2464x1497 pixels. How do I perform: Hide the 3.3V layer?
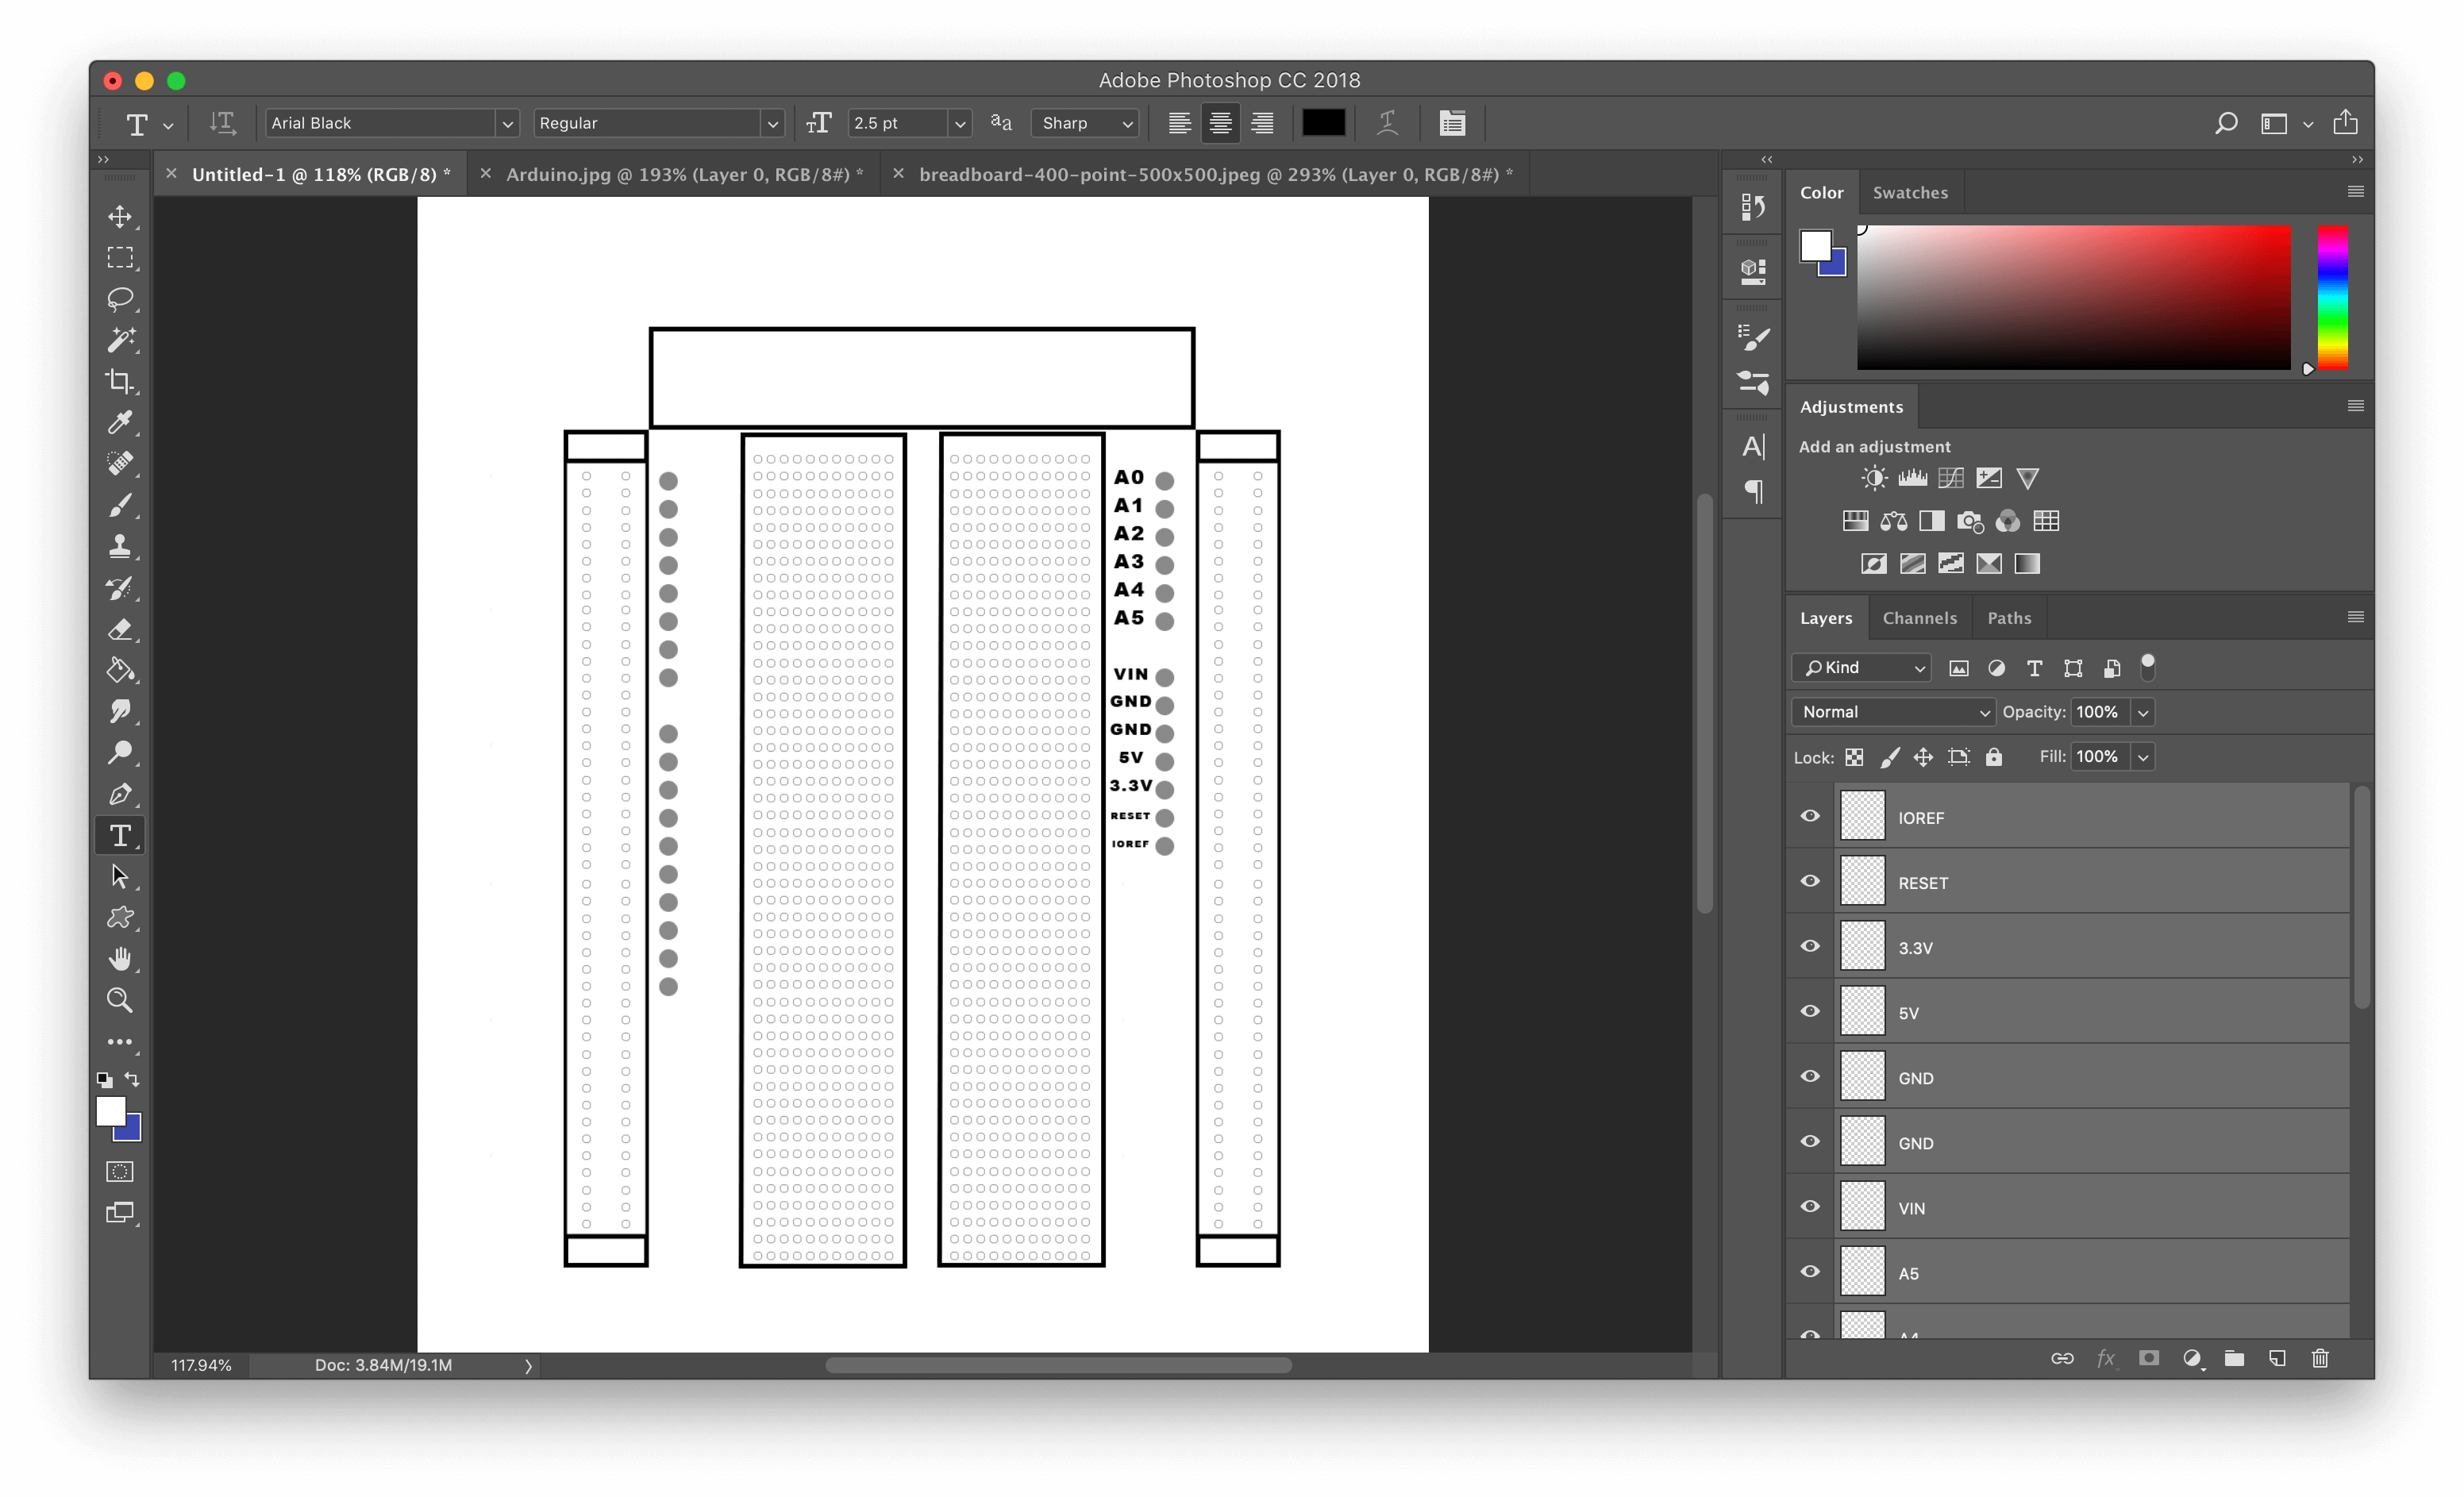pyautogui.click(x=1810, y=946)
